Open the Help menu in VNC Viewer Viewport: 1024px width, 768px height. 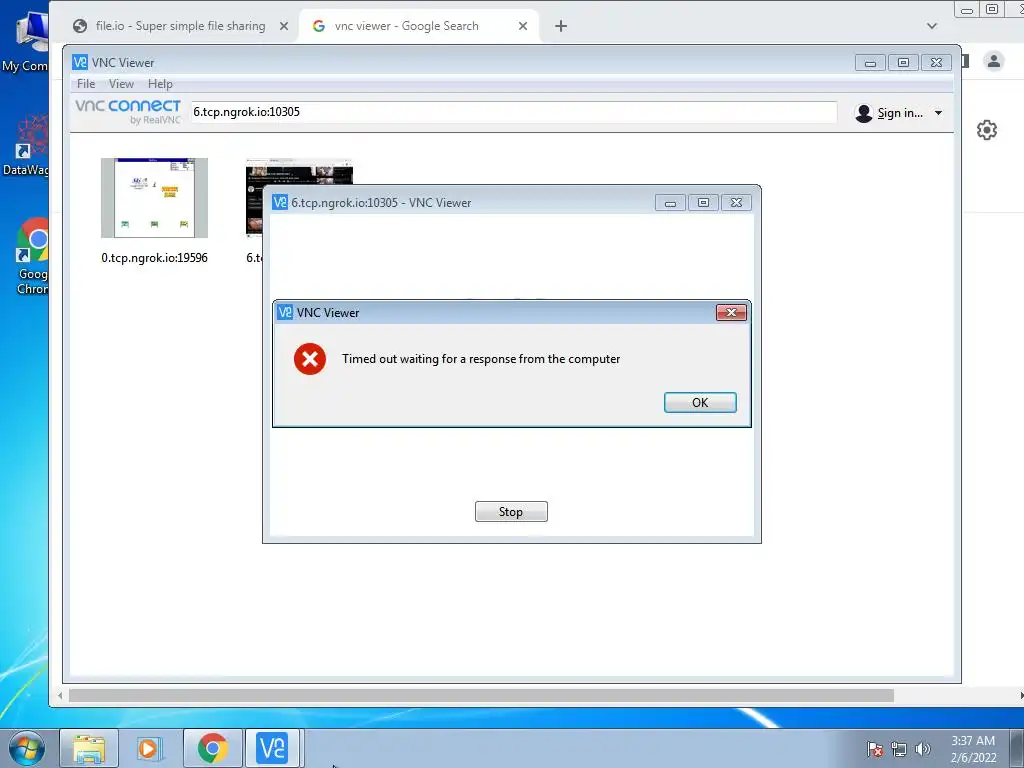point(160,84)
